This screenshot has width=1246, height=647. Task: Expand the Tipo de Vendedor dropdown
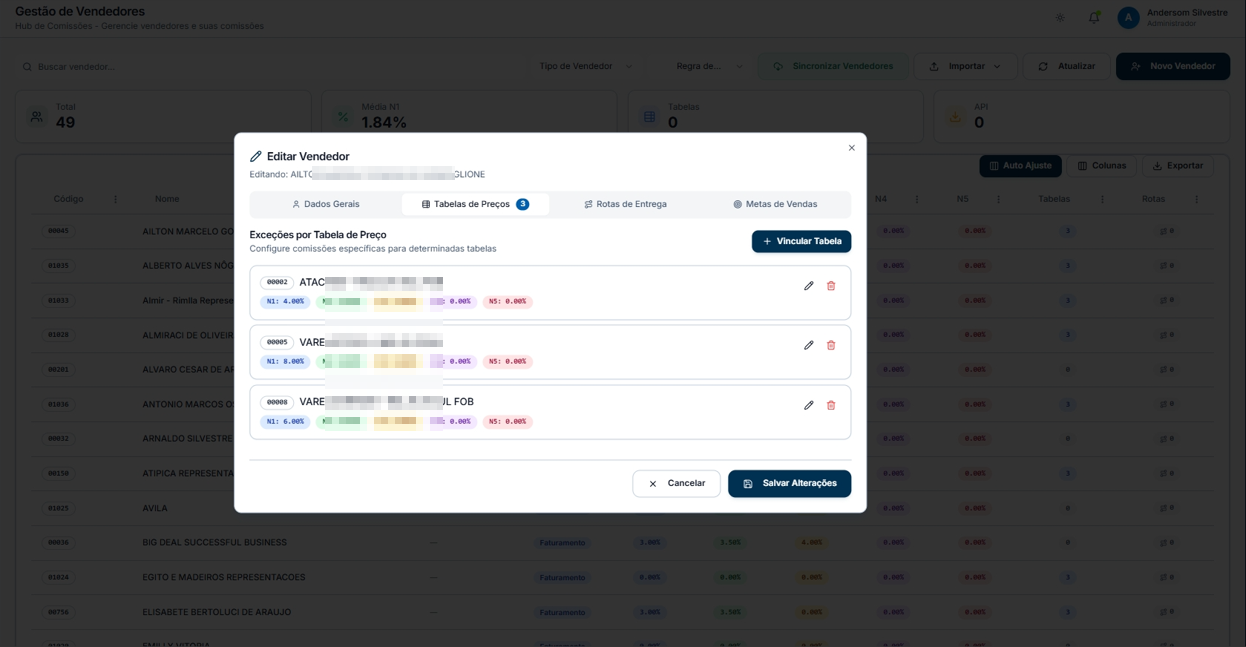click(x=586, y=66)
